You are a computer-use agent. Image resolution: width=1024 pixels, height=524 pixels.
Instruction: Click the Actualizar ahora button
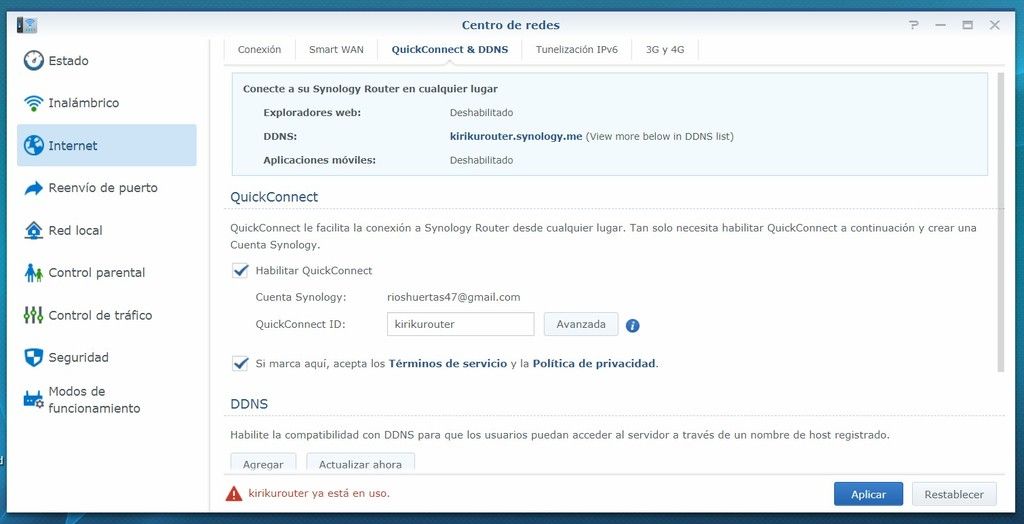(360, 464)
